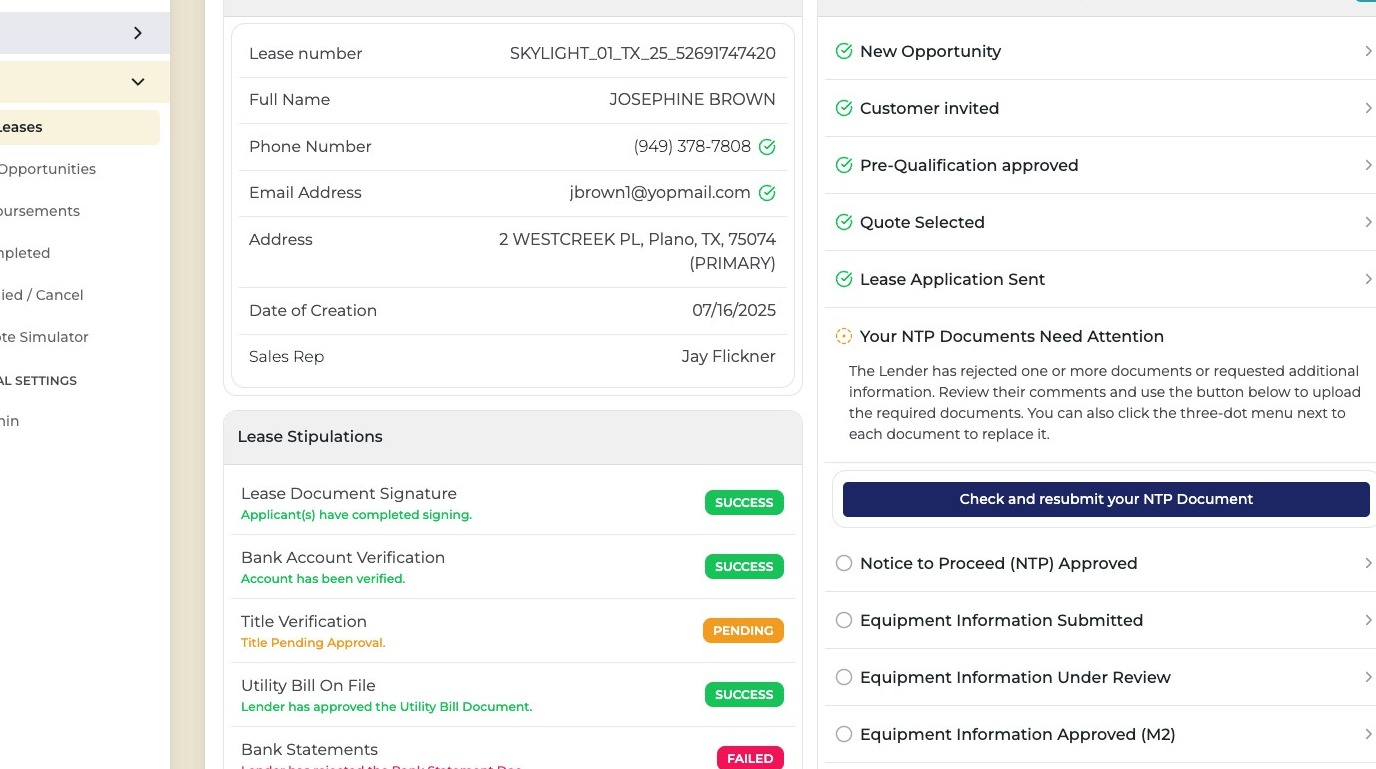Image resolution: width=1376 pixels, height=769 pixels.
Task: Click the Bank Statements stipulation title
Action: point(309,750)
